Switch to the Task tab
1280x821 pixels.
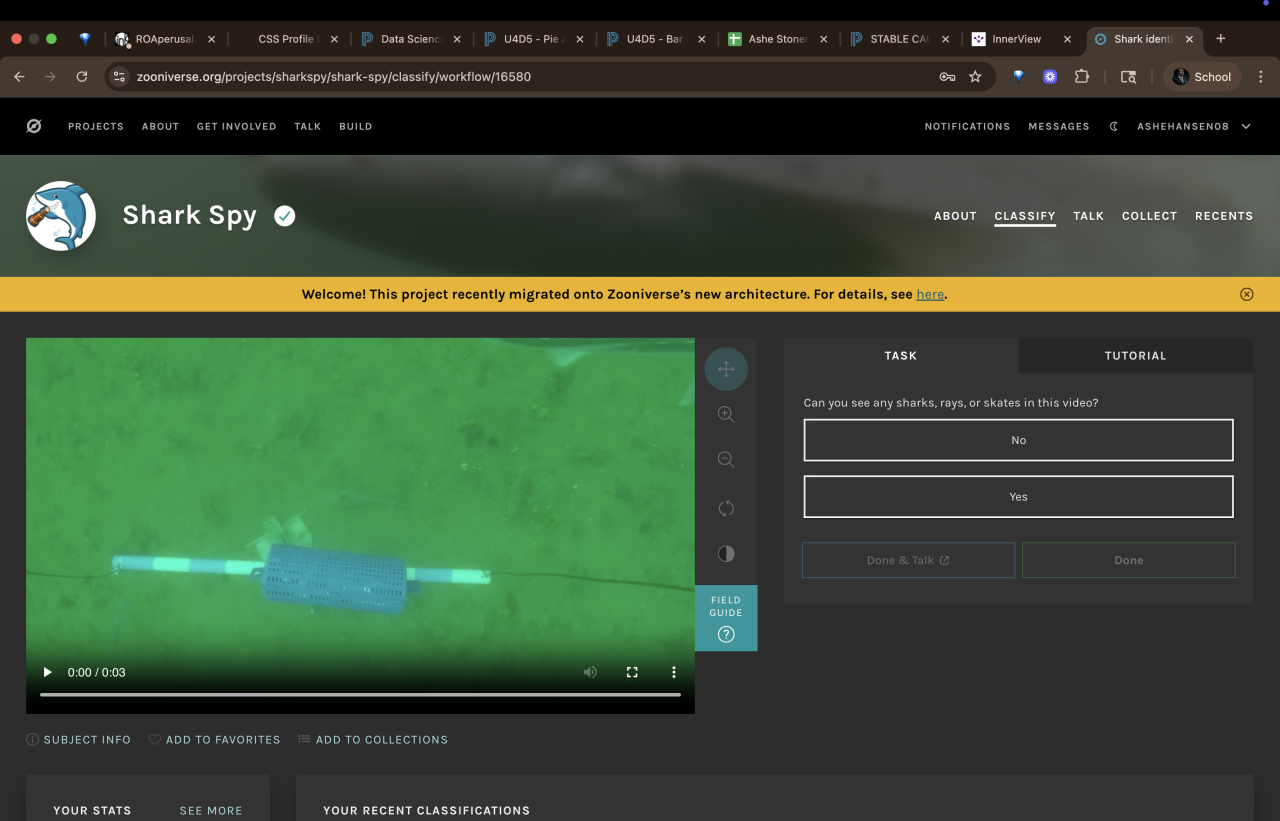(901, 356)
